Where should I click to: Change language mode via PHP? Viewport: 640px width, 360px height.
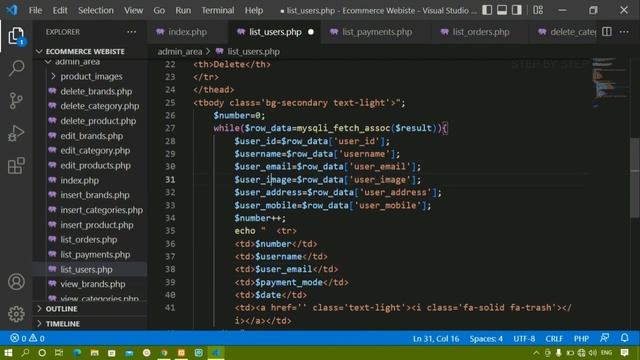tap(581, 338)
